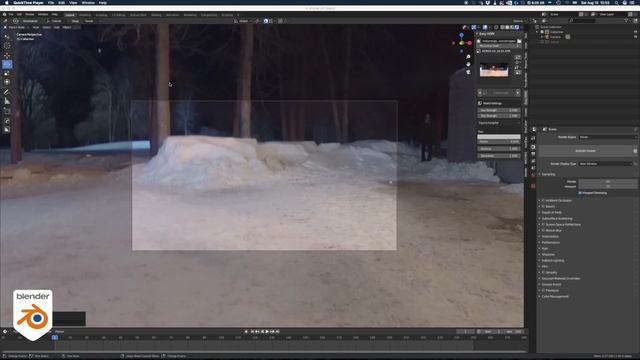Click the viewport zoom magnifier gizmo
Screen dimensions: 640x360
point(468,57)
